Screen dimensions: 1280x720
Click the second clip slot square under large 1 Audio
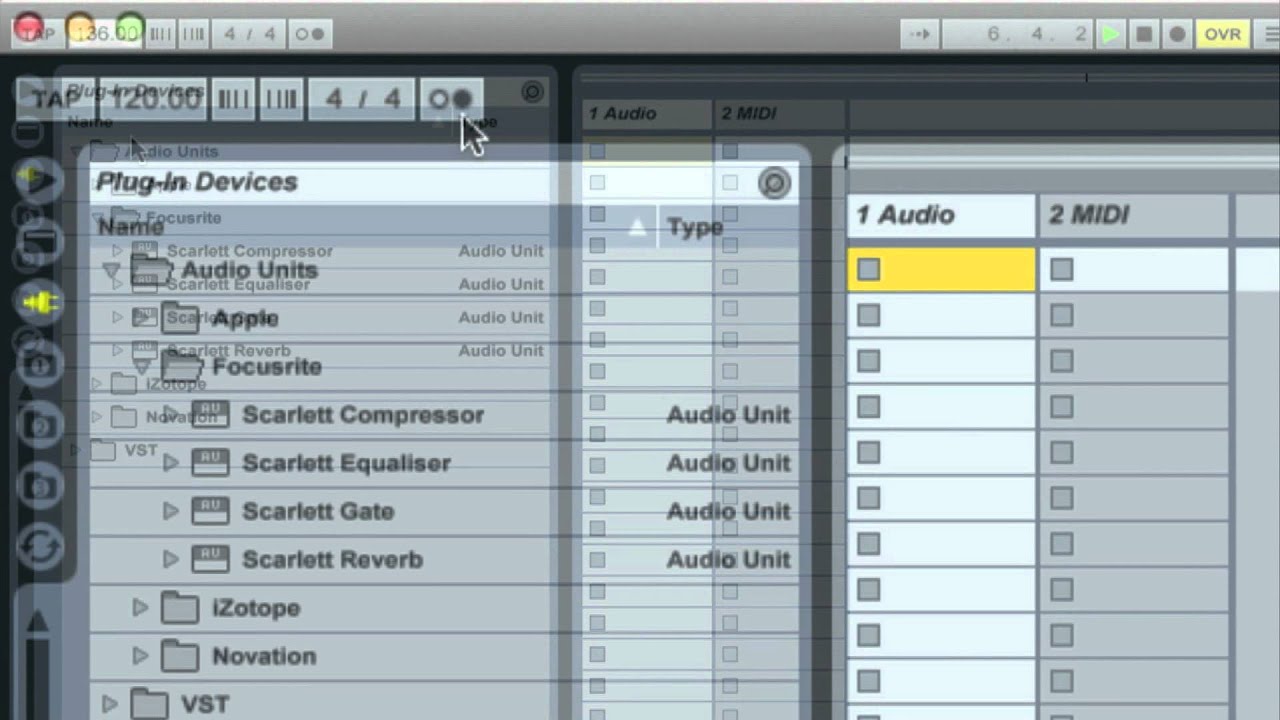868,316
